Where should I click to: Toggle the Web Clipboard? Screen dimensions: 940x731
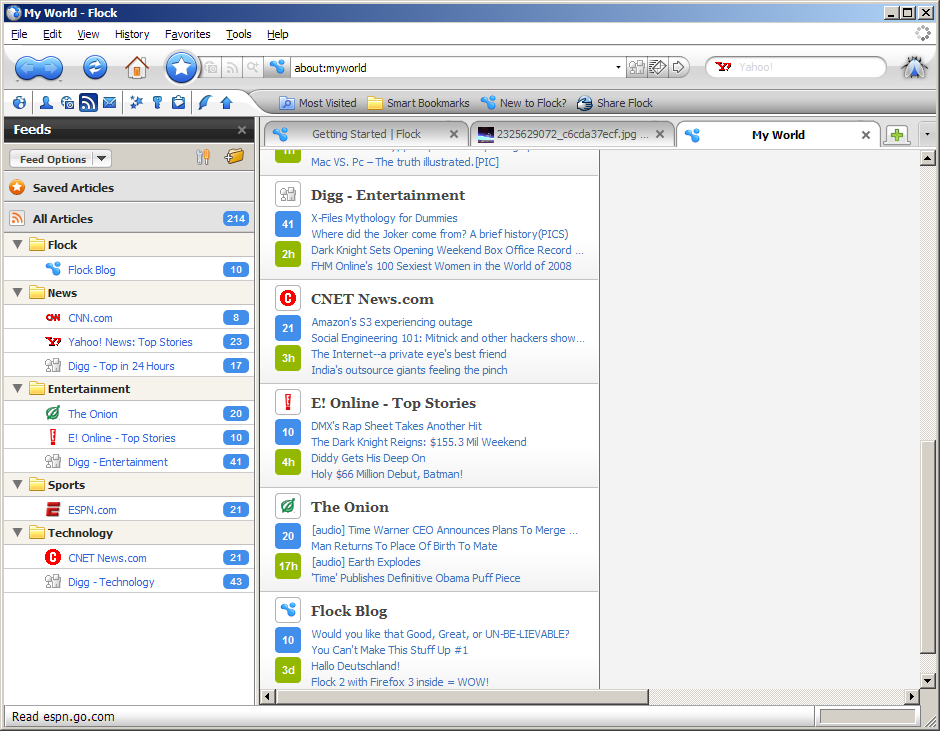coord(178,103)
